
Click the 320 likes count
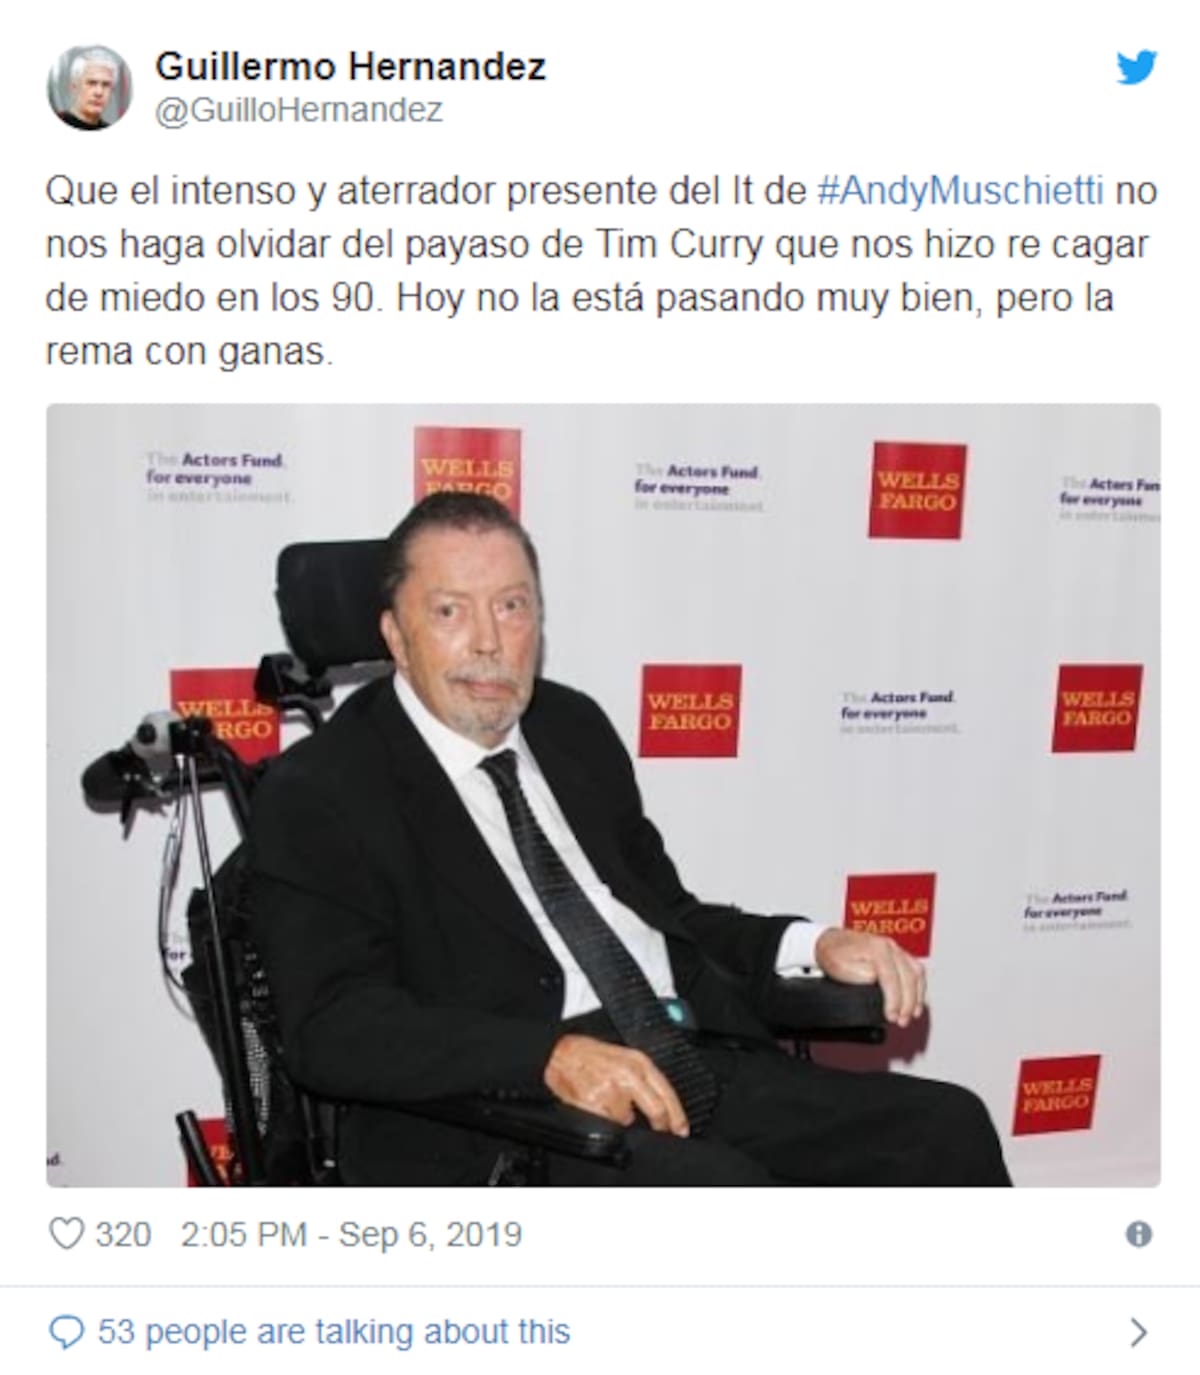123,1234
